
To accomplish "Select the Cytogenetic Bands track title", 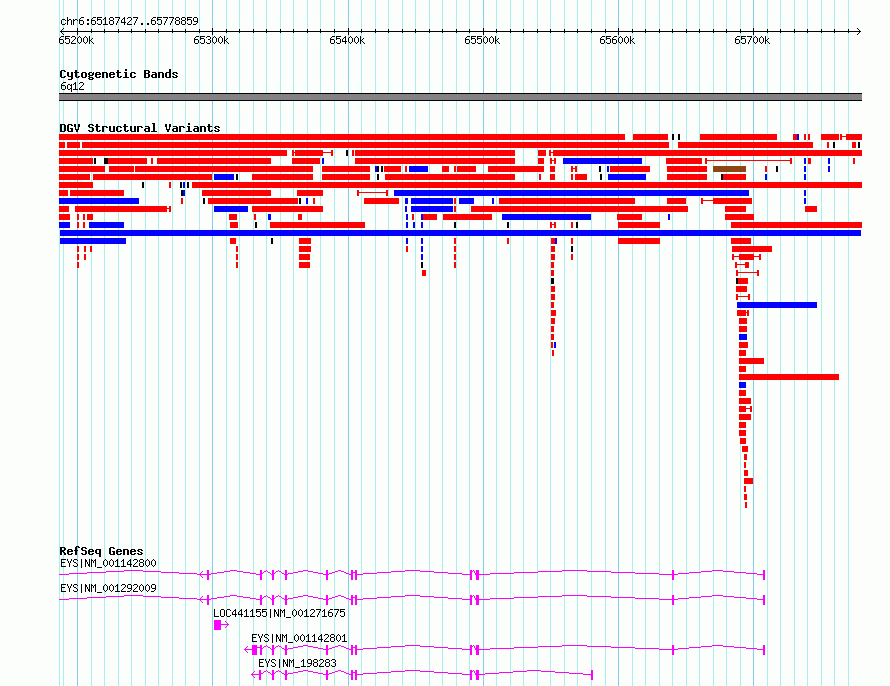I will coord(119,74).
